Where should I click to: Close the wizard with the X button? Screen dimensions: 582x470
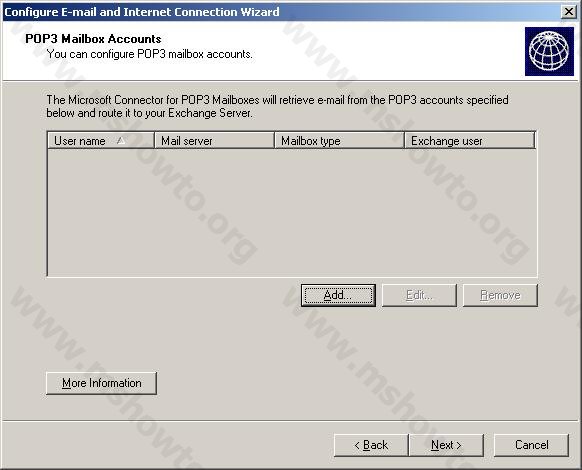568,12
